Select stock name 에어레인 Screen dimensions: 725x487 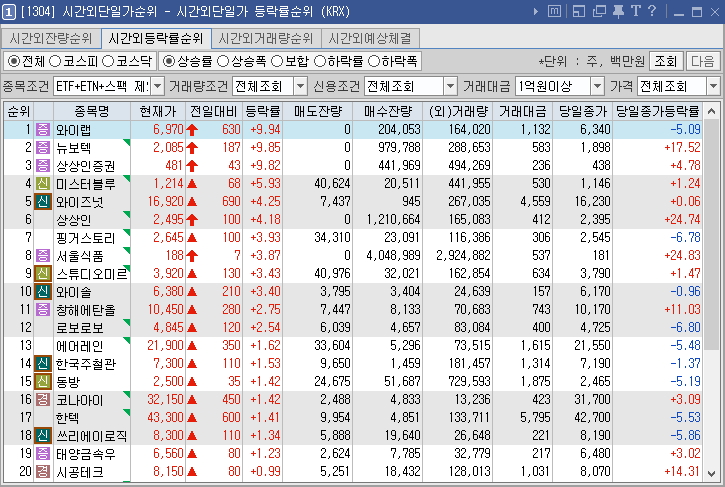click(80, 345)
